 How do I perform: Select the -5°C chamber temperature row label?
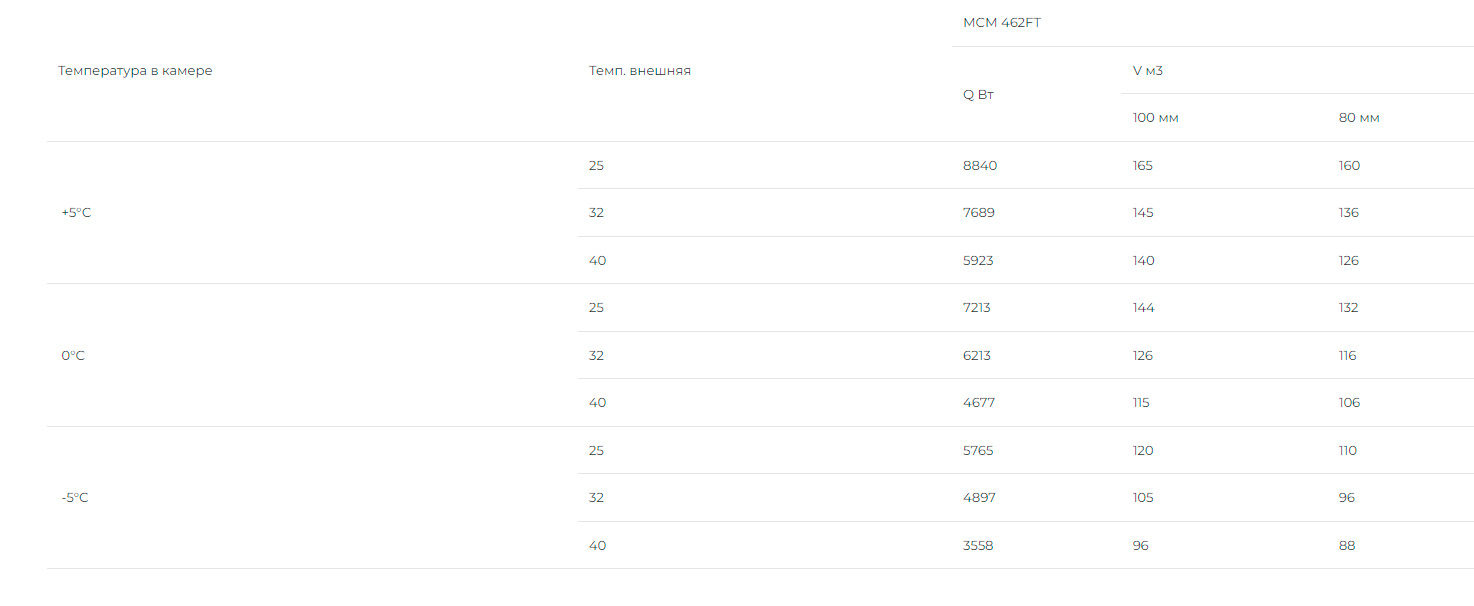[75, 498]
